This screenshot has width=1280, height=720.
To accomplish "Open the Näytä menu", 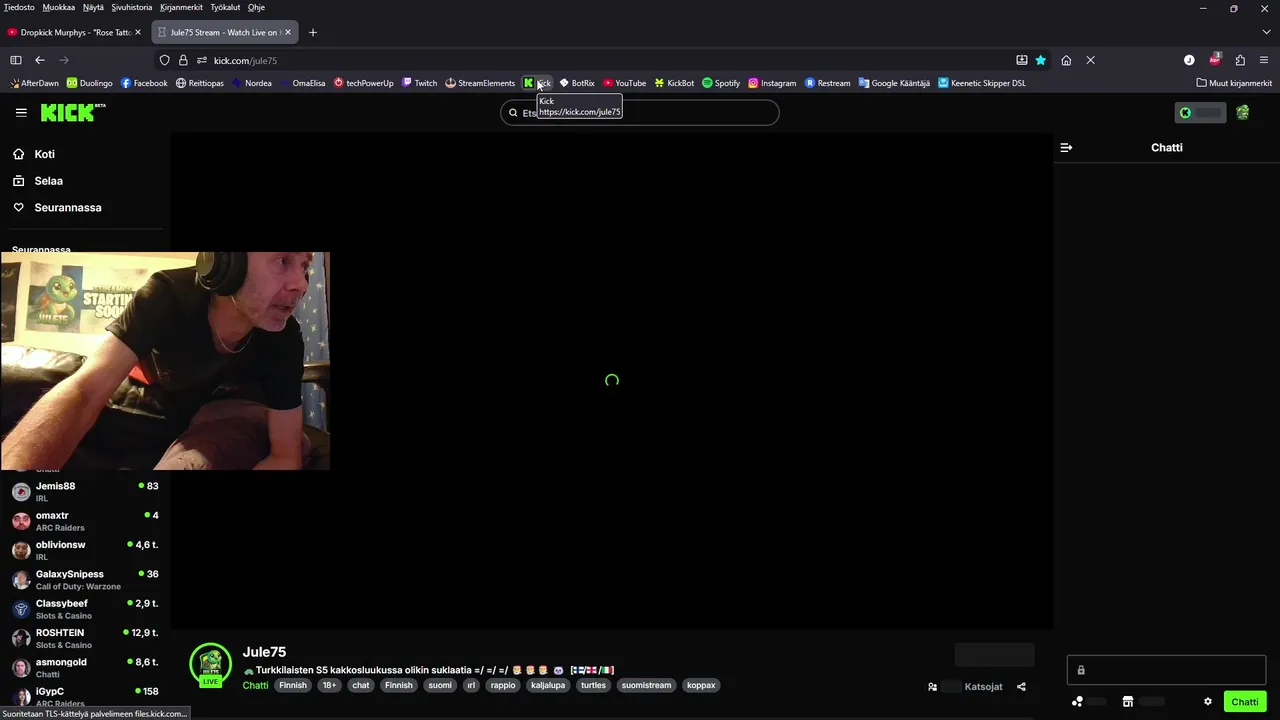I will pos(93,7).
